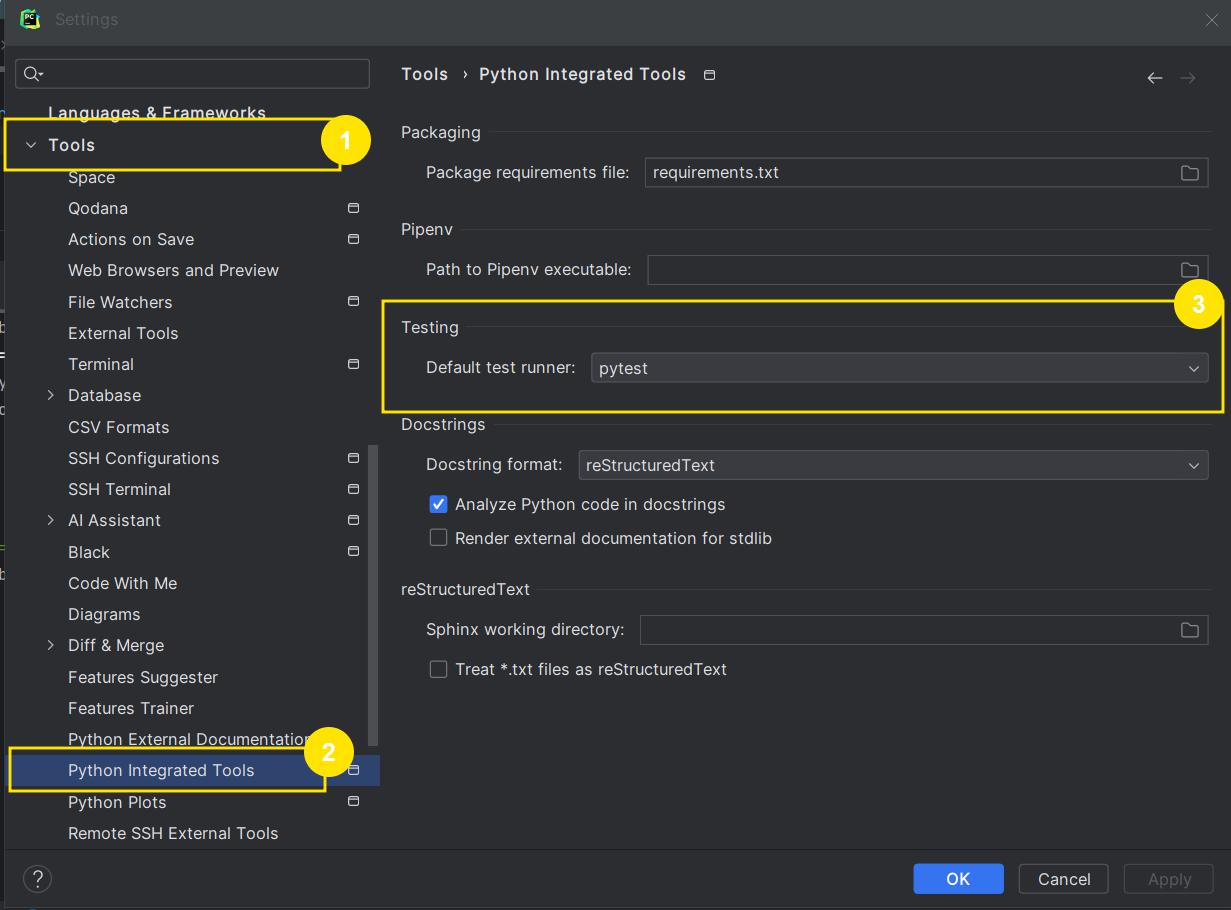The image size is (1231, 910).
Task: Open the Default test runner dropdown
Action: [899, 368]
